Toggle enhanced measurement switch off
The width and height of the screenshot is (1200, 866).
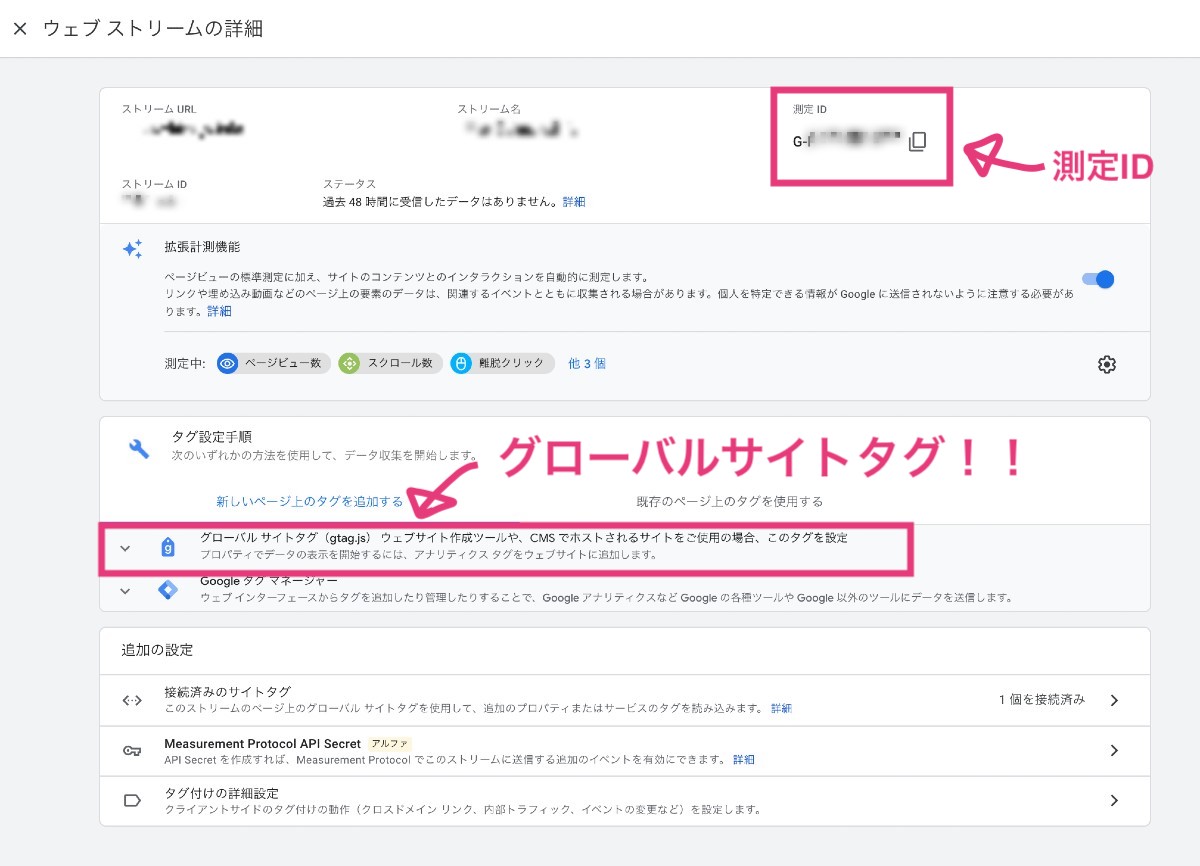1098,280
